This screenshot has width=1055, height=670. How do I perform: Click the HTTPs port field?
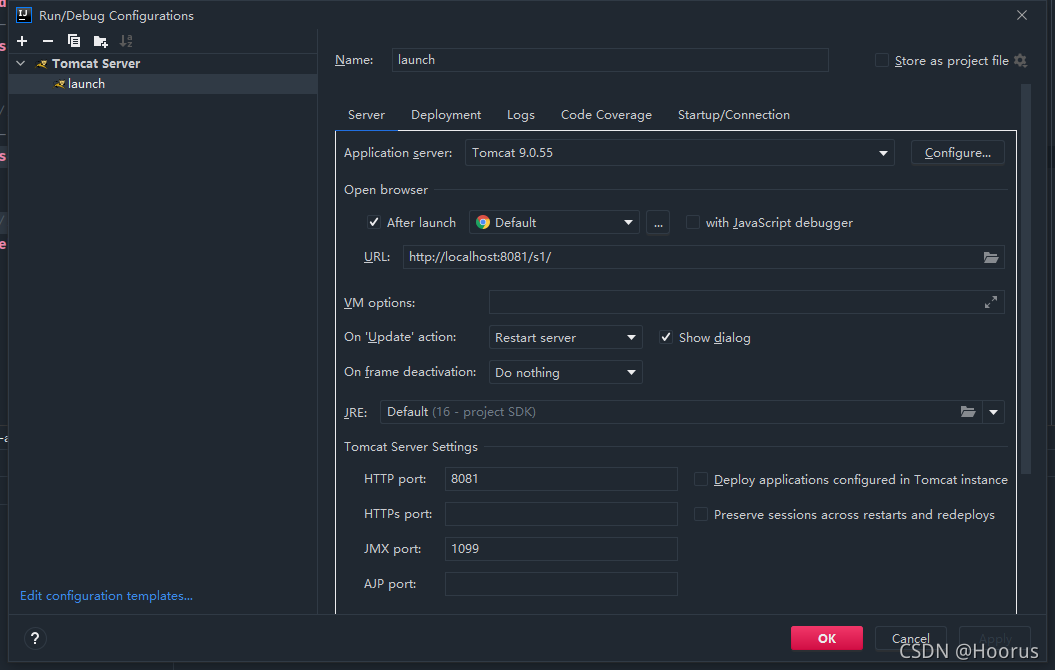coord(561,514)
